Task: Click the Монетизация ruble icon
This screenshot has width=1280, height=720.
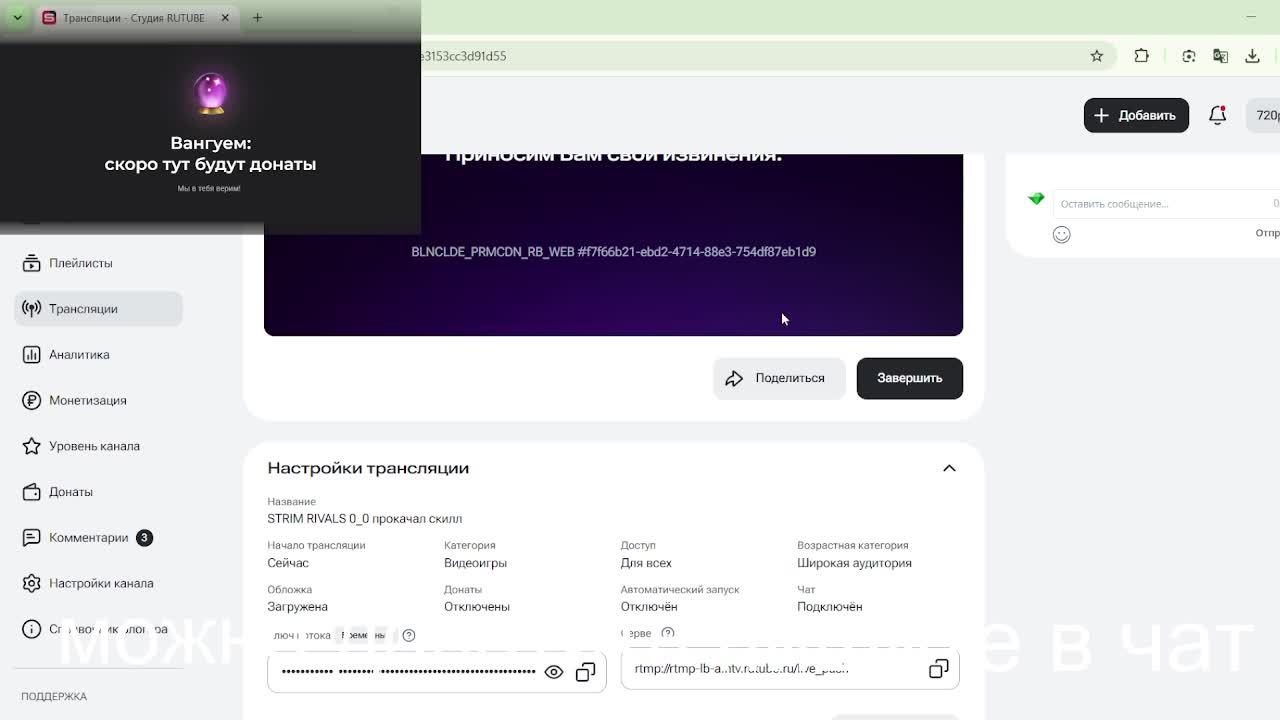Action: pyautogui.click(x=32, y=400)
